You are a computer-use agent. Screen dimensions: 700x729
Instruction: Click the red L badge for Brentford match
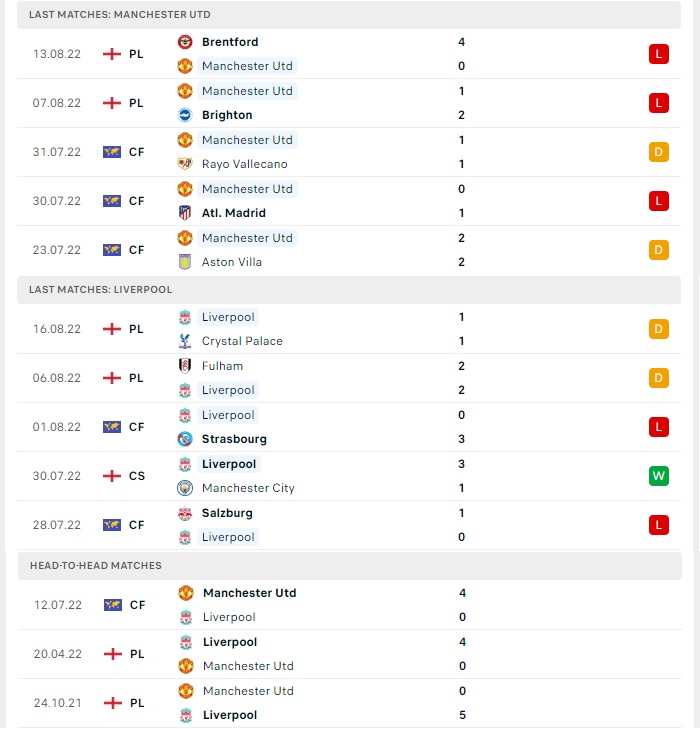tap(659, 54)
